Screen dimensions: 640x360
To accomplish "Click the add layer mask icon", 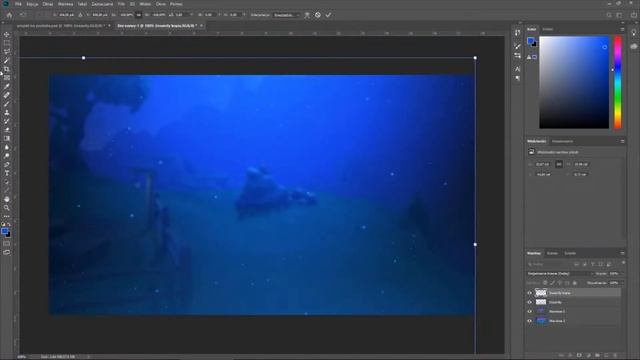I will click(x=579, y=356).
